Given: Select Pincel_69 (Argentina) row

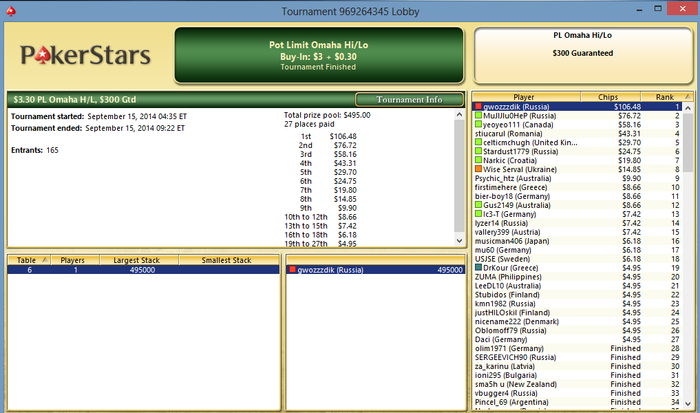Looking at the screenshot, I should point(577,401).
